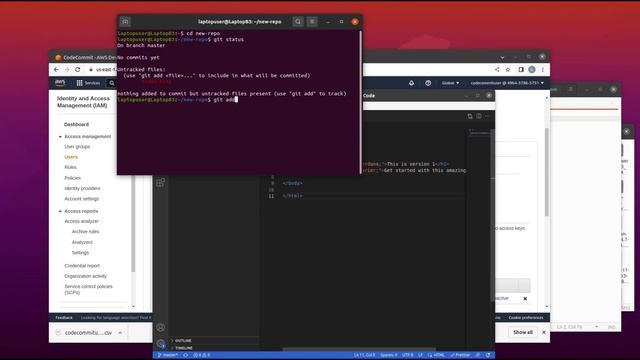Reload the page in Chrome

click(x=78, y=70)
